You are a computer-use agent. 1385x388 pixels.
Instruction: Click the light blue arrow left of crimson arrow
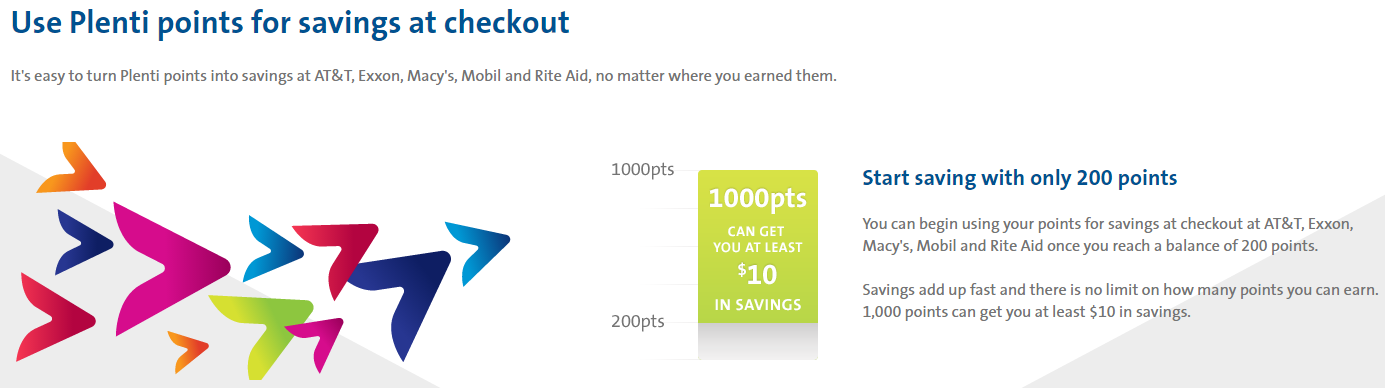(x=275, y=245)
